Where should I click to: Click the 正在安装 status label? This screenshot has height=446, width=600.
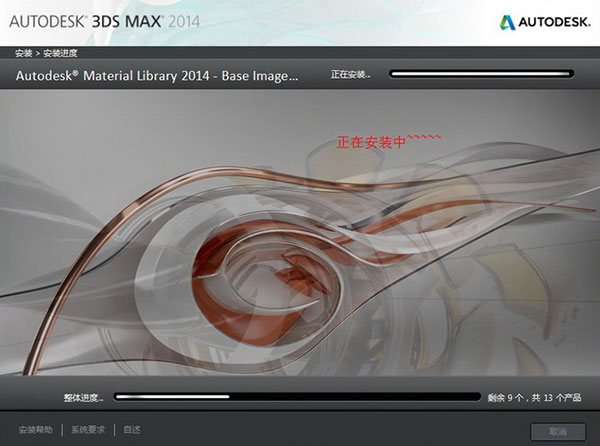[x=350, y=74]
